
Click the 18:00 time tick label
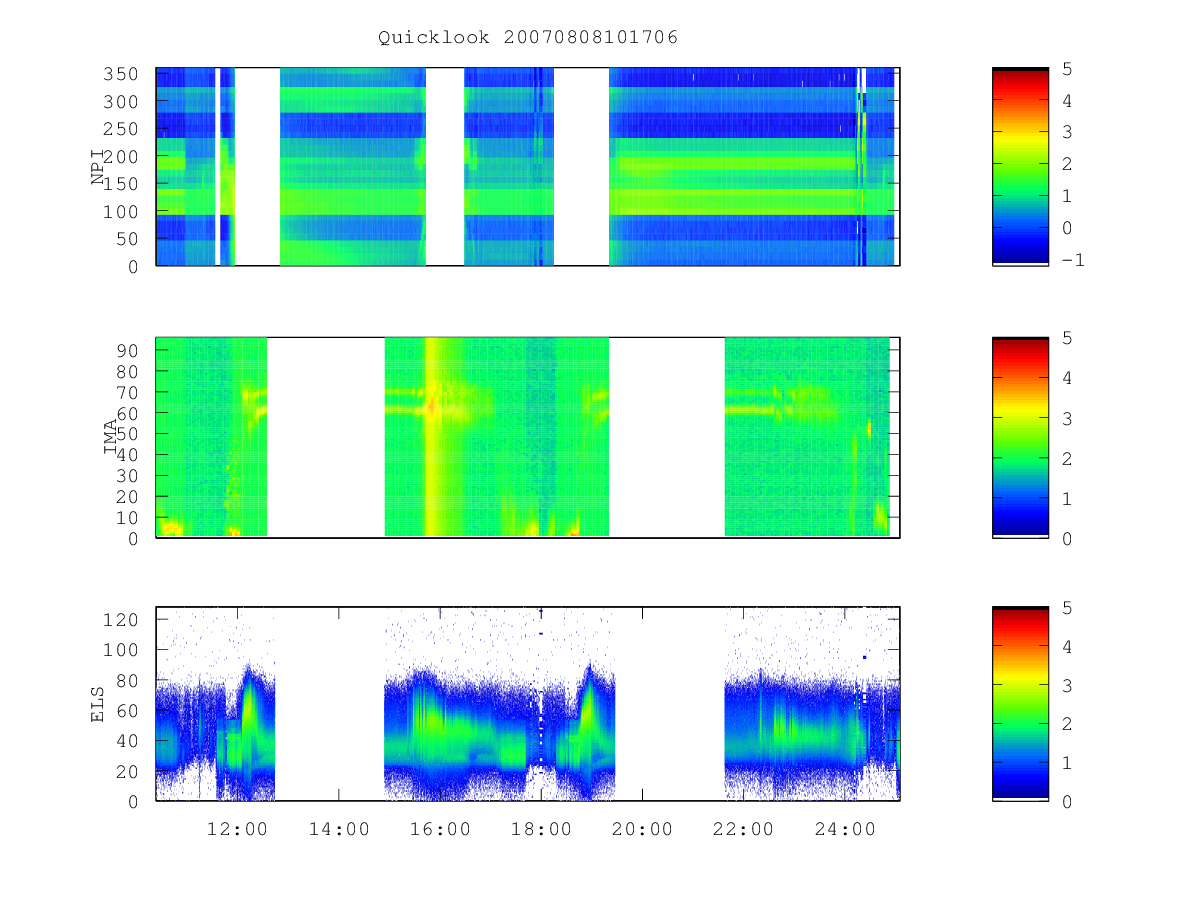tap(541, 829)
